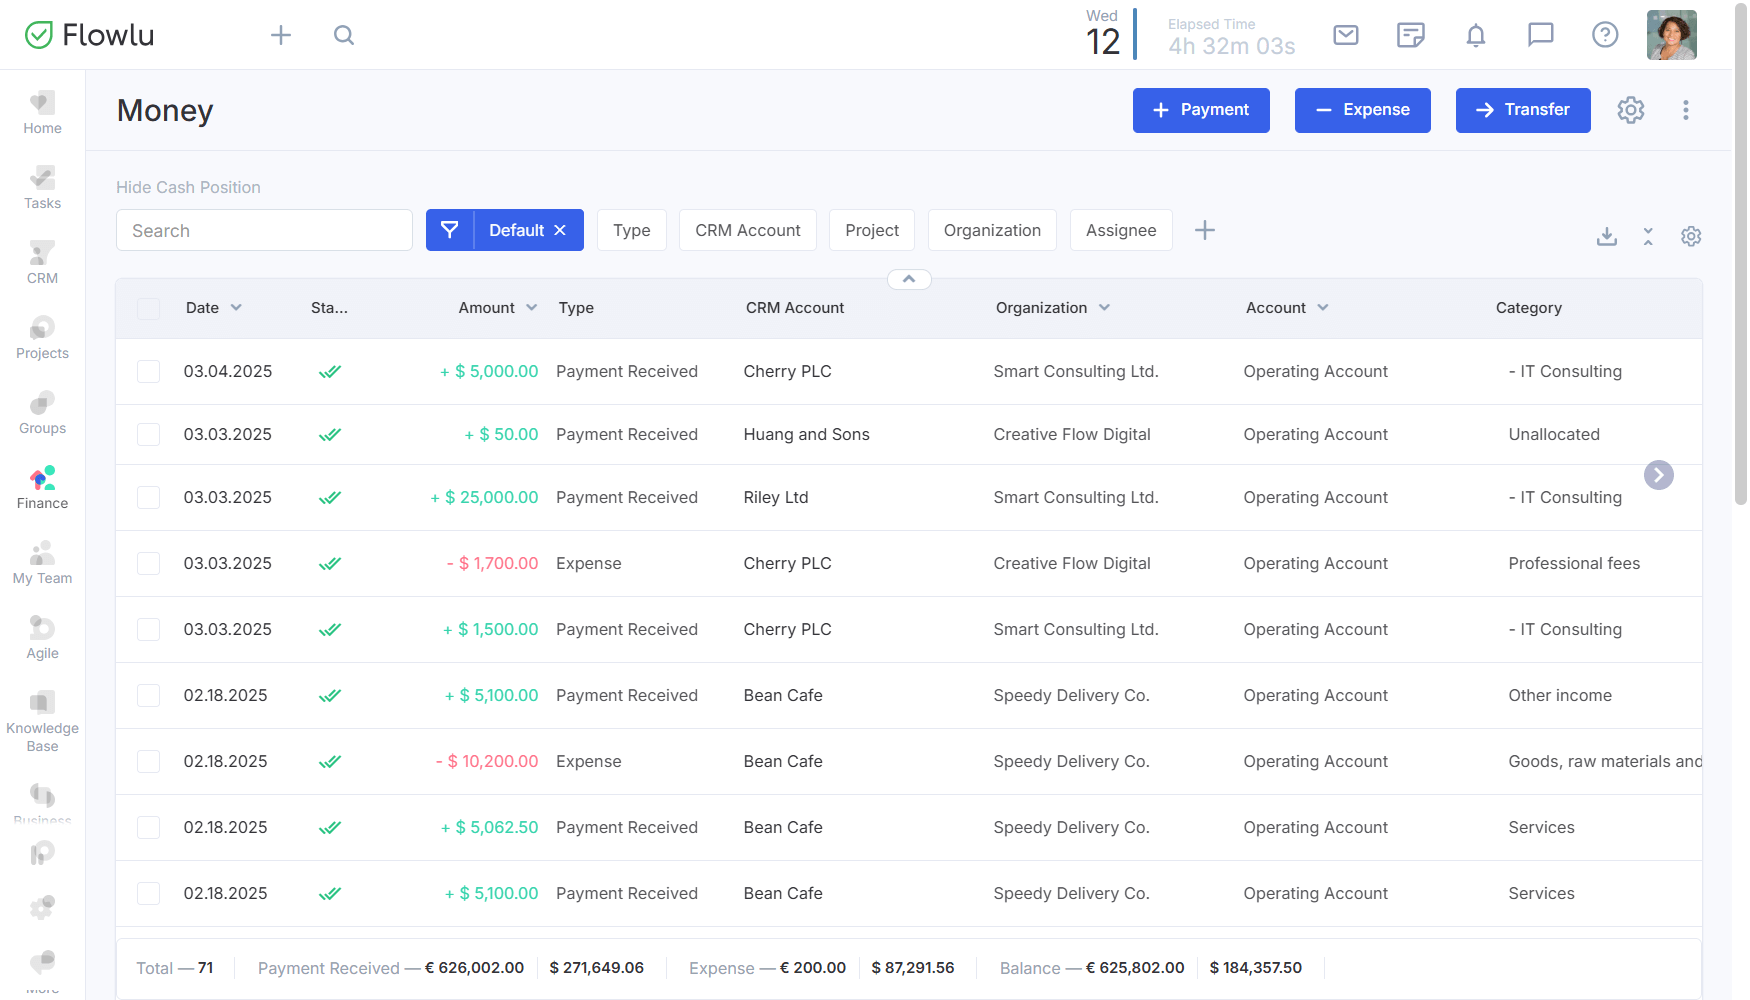
Task: Open the Project filter
Action: coord(872,230)
